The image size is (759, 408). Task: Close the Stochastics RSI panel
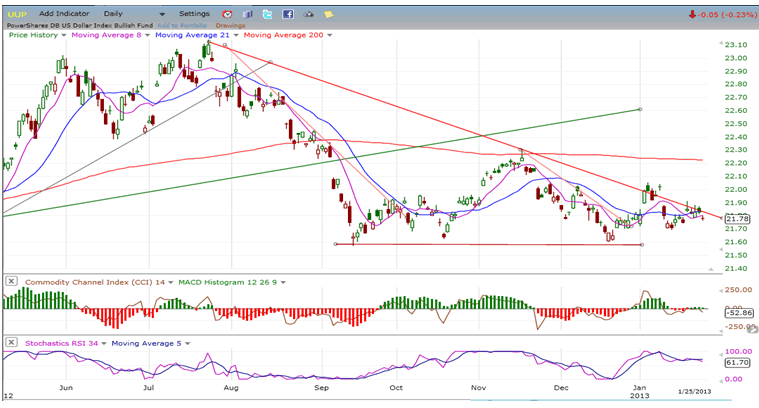[10, 341]
